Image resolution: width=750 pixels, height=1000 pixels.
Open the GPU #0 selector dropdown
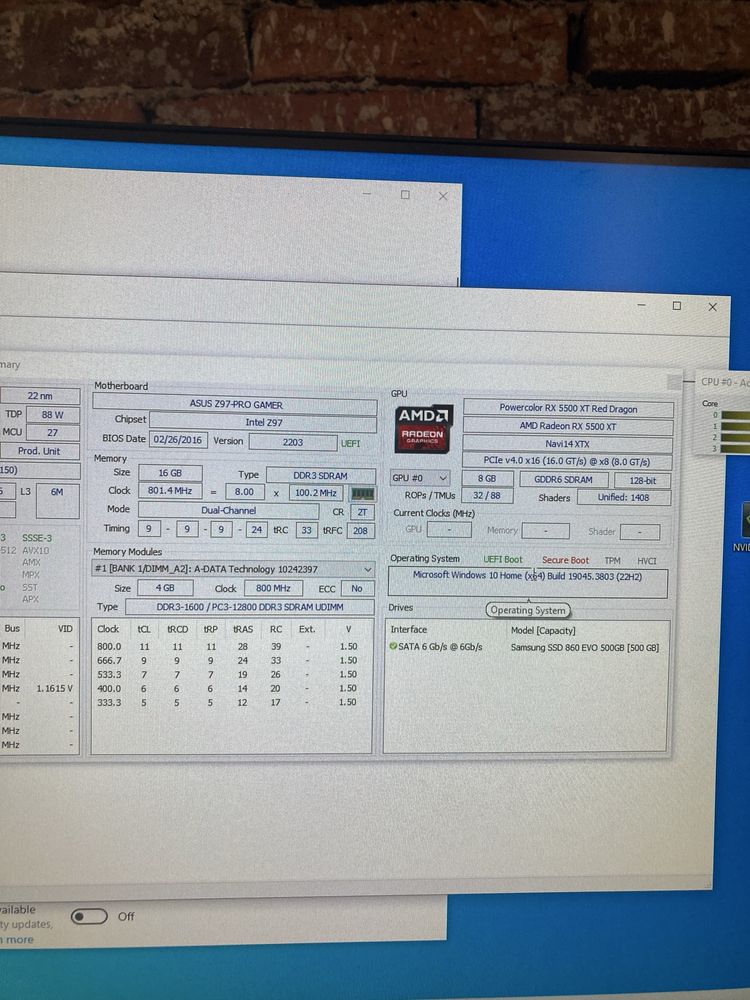tap(420, 478)
